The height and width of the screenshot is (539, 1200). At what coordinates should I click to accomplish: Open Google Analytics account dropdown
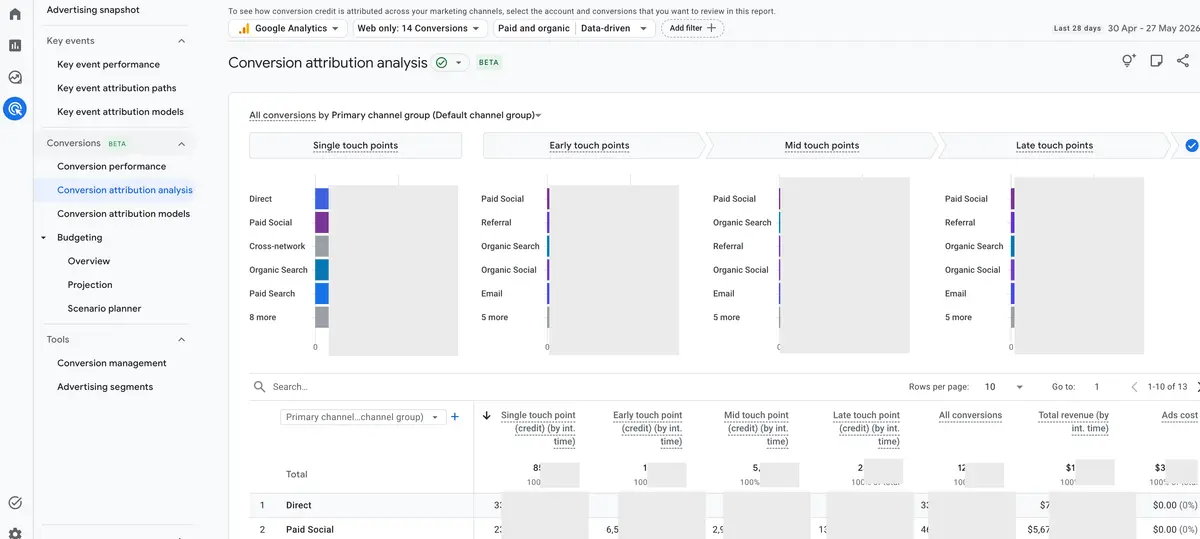point(288,28)
